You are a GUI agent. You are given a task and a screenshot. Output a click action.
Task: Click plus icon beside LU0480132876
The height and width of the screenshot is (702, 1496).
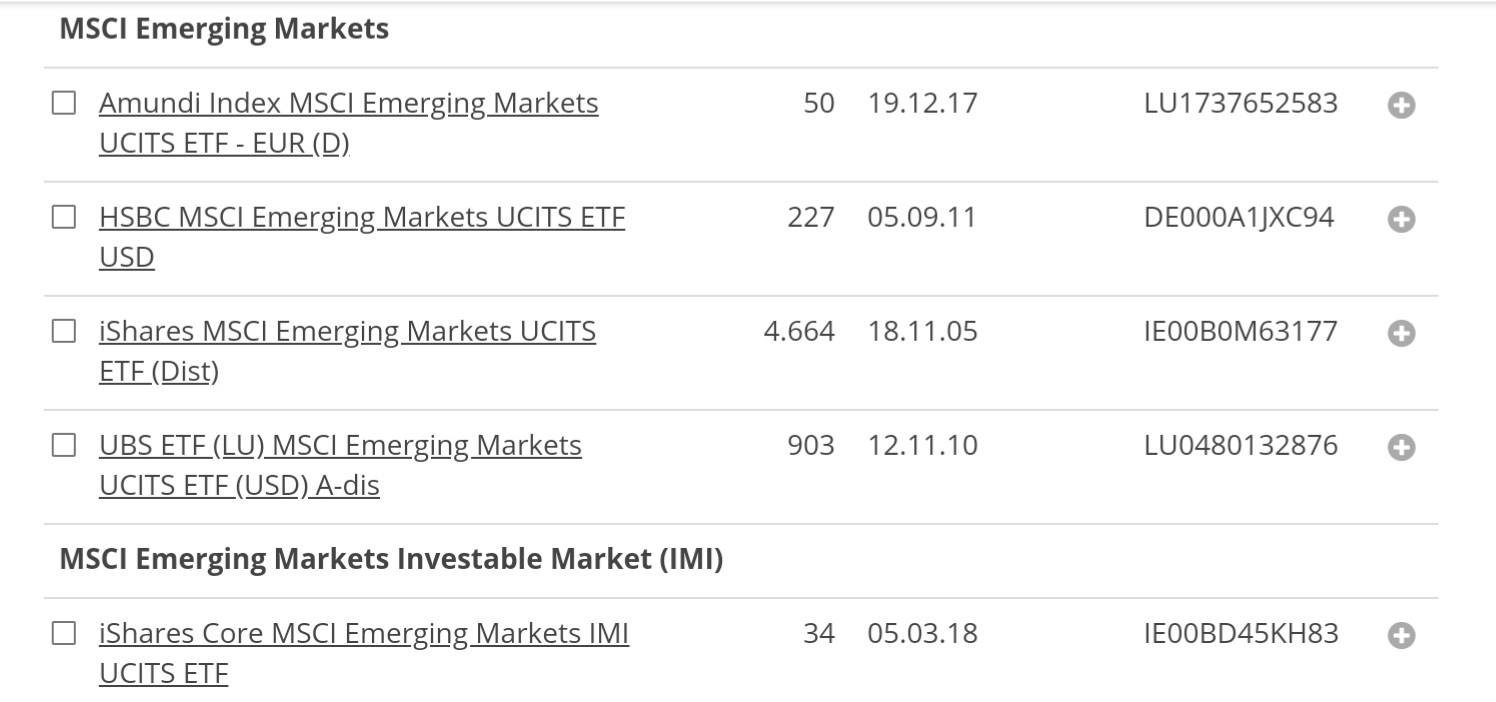point(1401,447)
